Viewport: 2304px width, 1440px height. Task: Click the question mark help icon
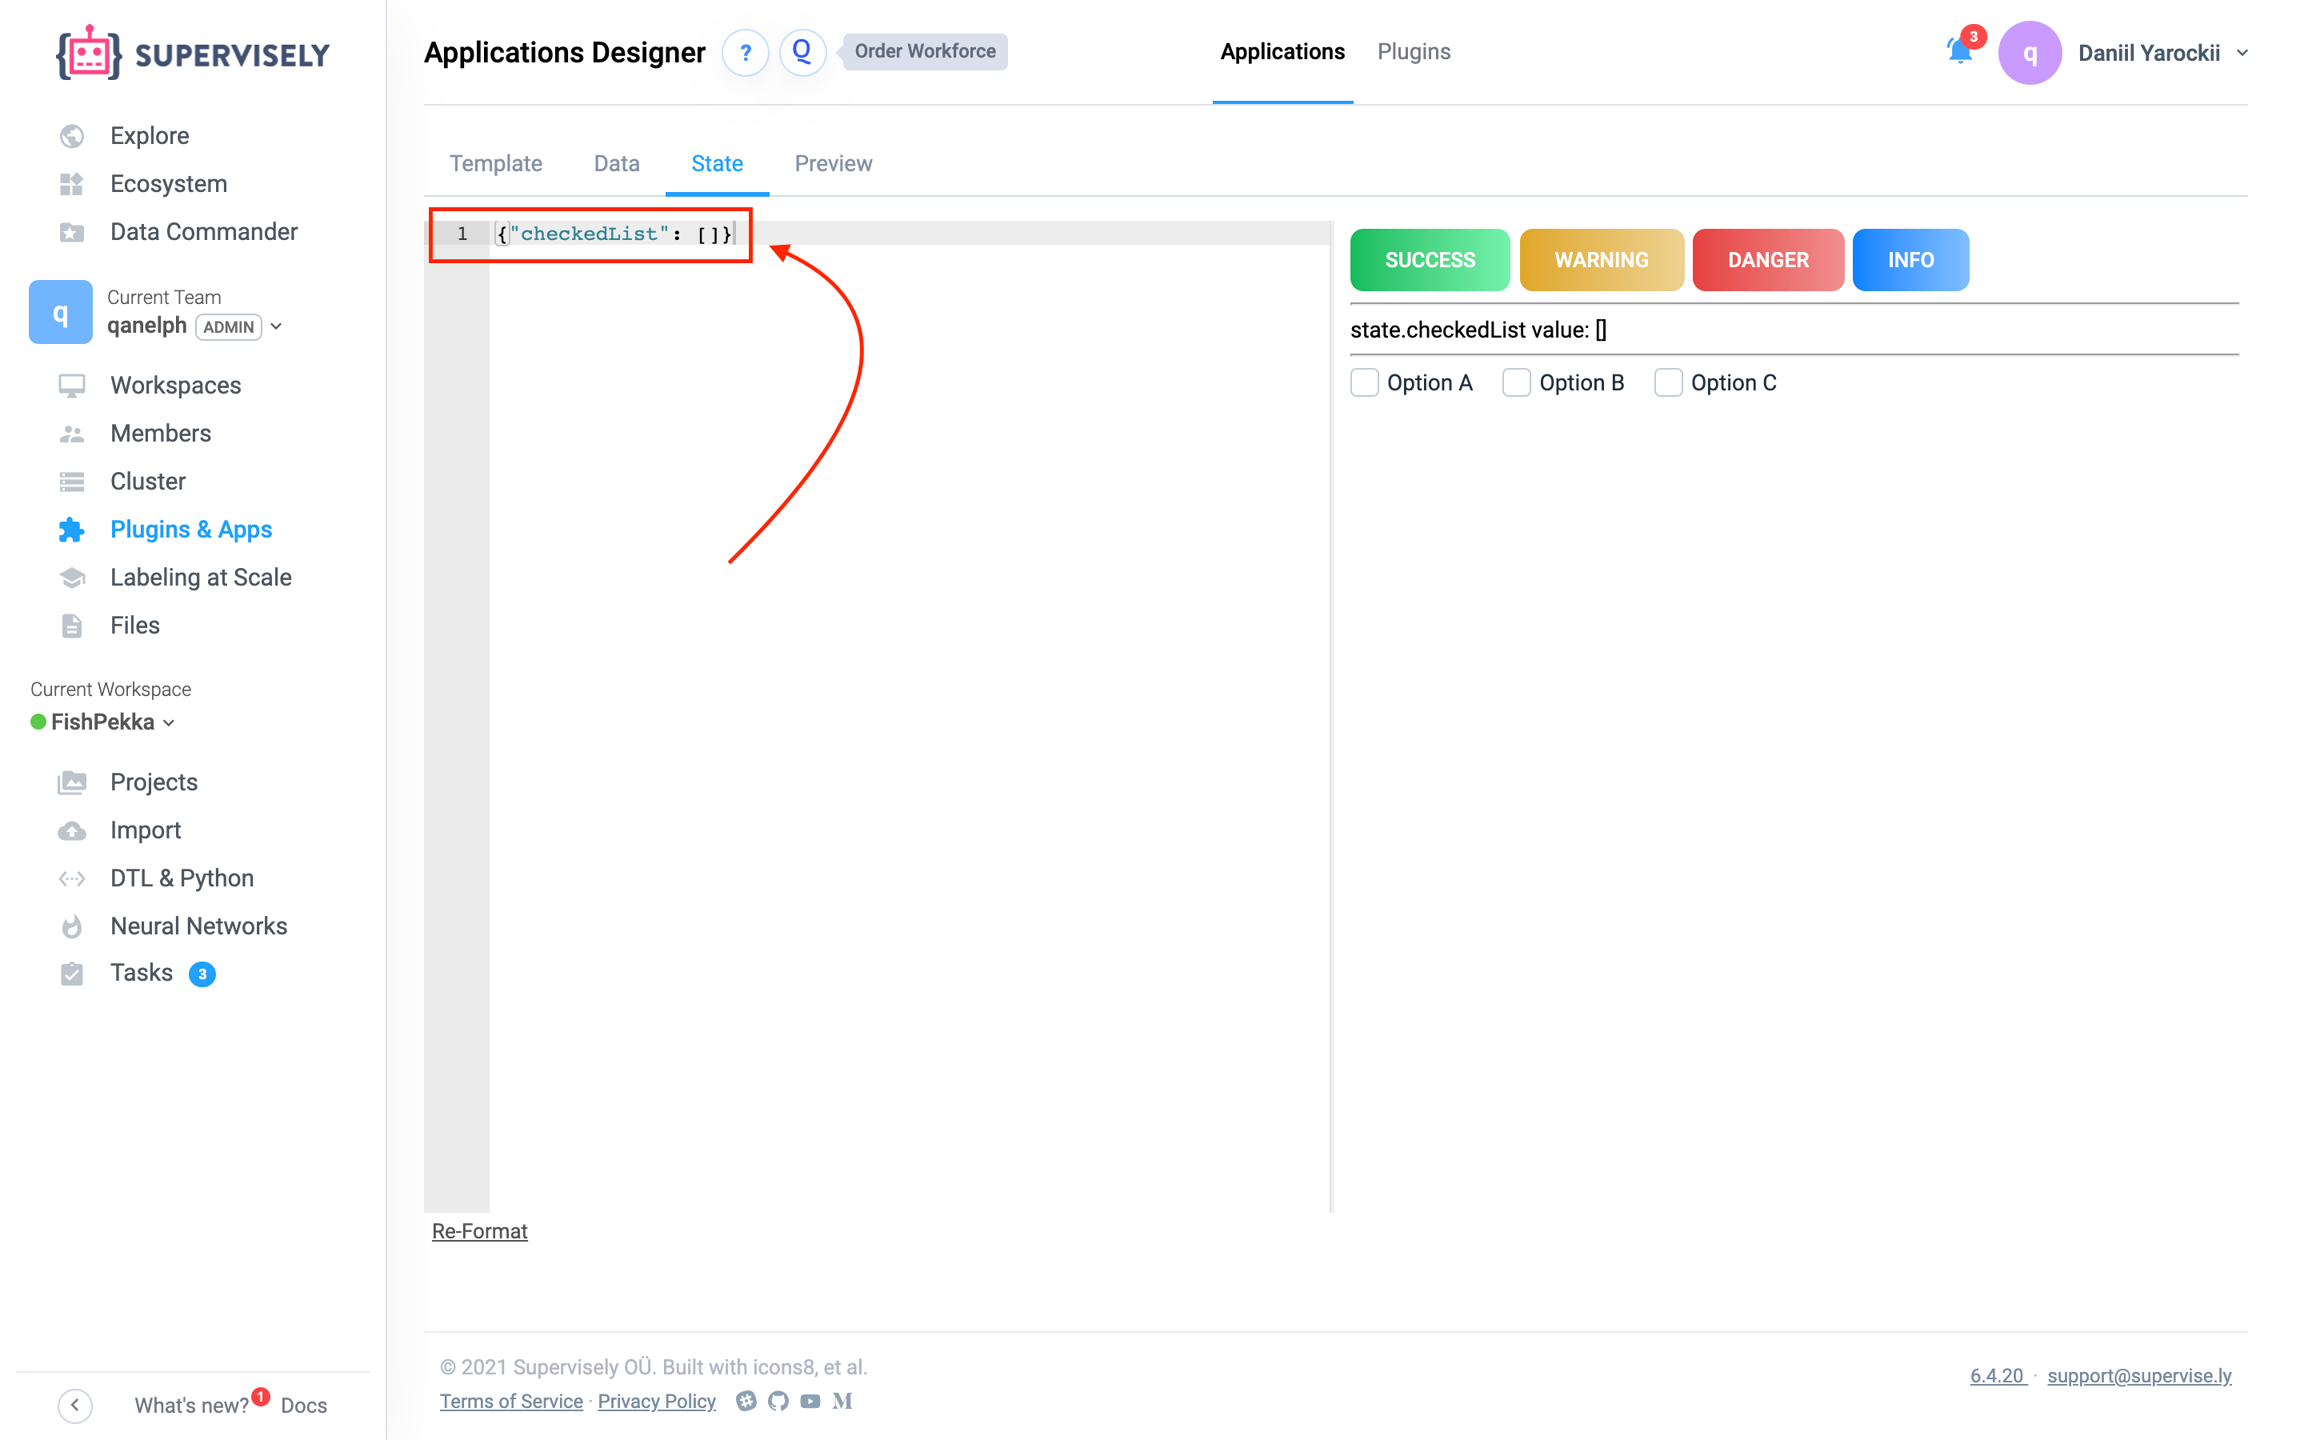[x=745, y=52]
